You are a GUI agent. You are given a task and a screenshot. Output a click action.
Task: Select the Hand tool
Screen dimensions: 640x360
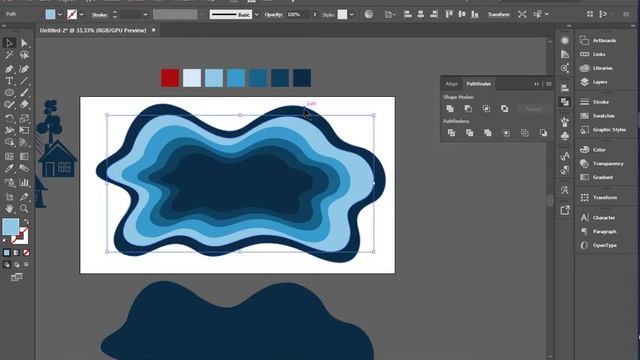coord(9,209)
